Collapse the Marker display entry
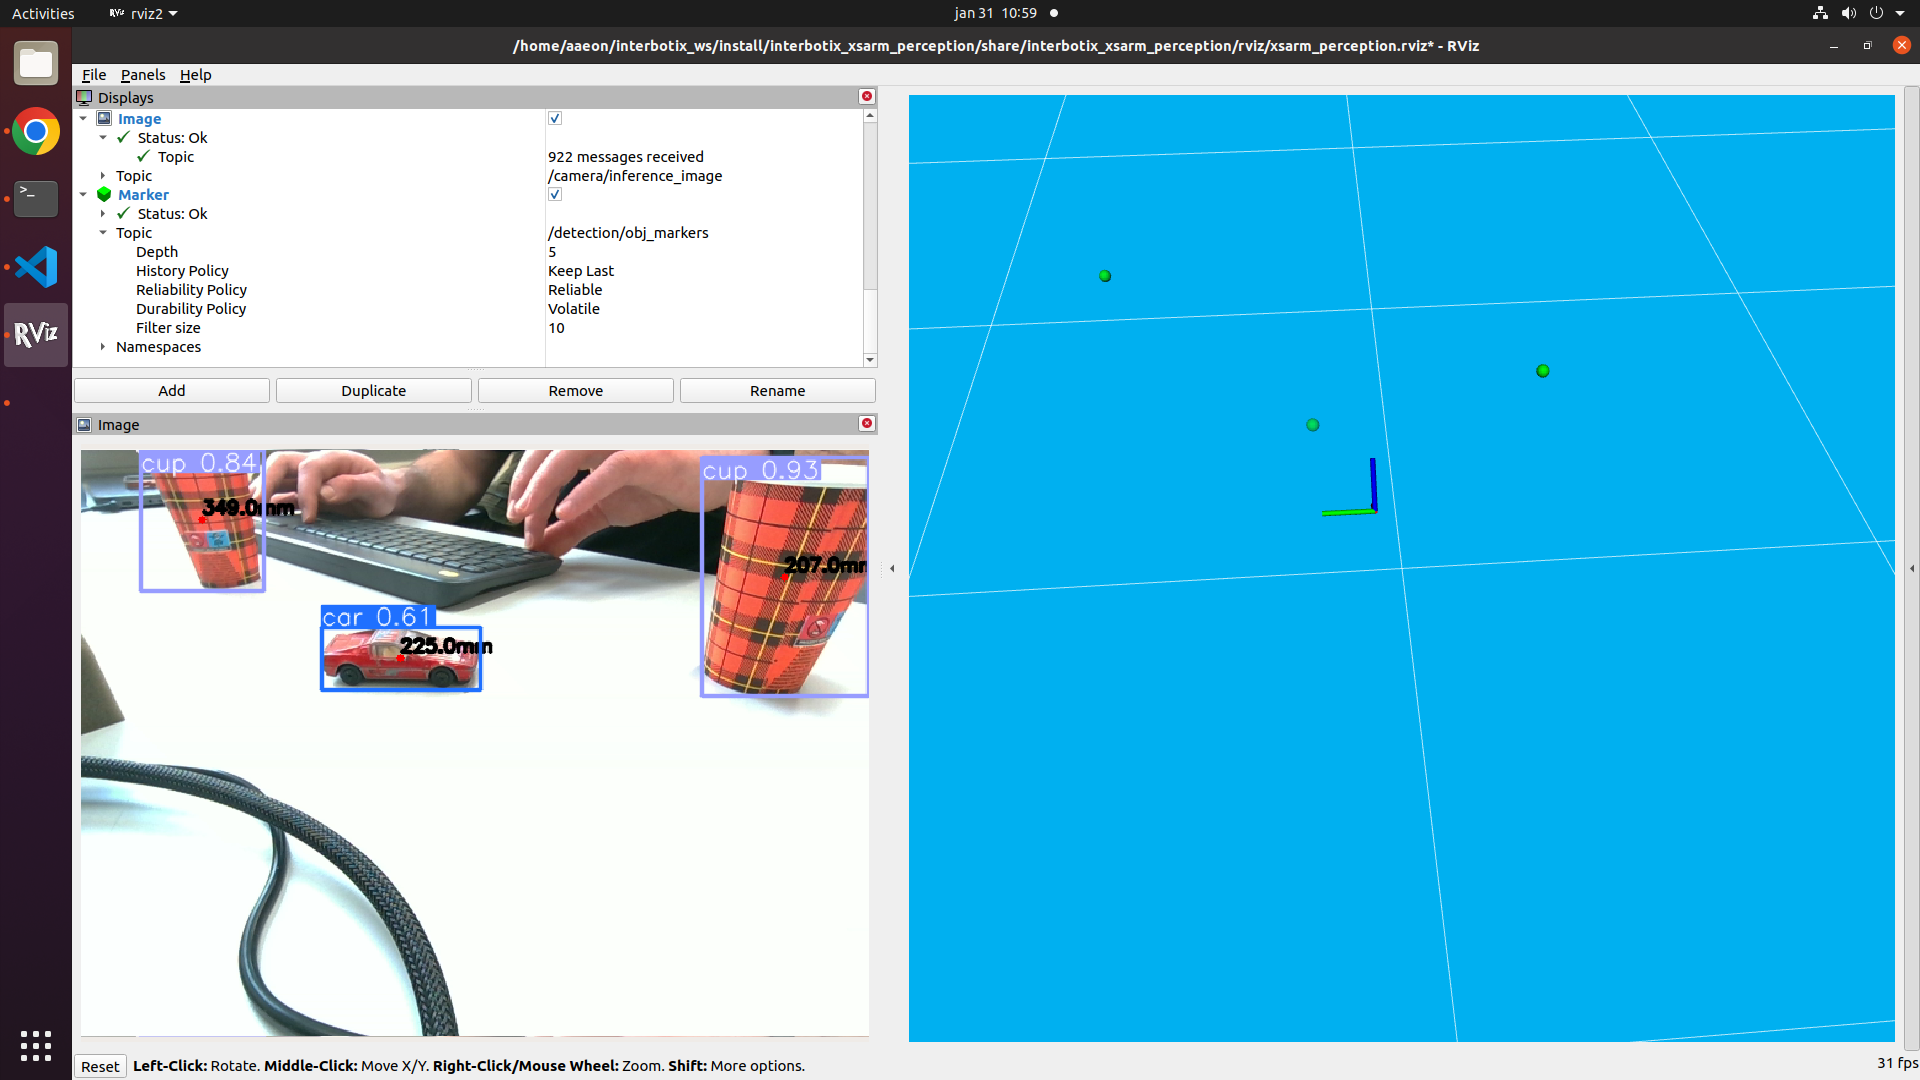 (x=84, y=194)
